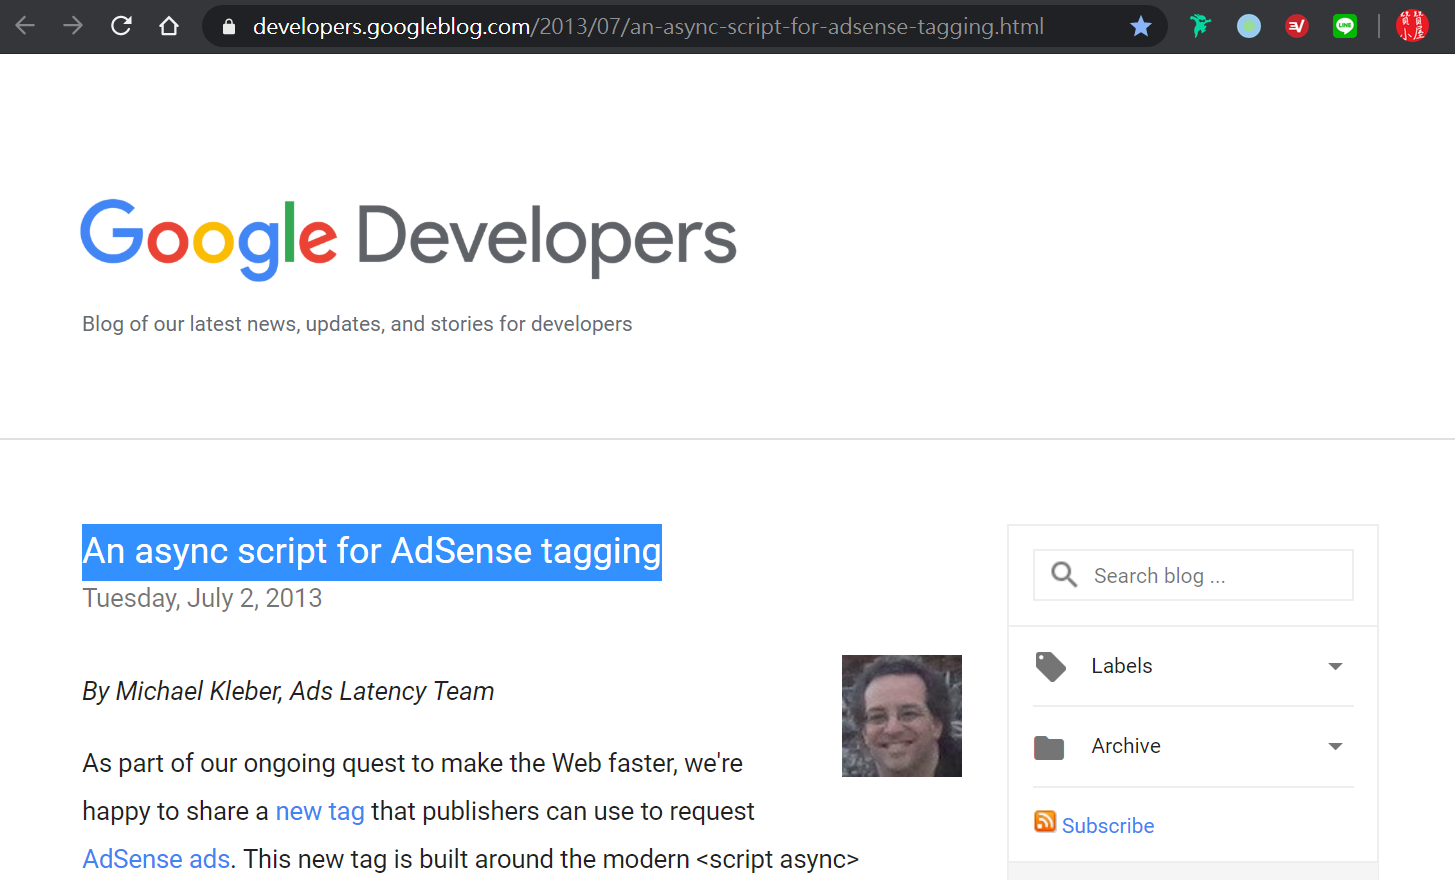Open the 'An async script for AdSense tagging' title
The width and height of the screenshot is (1455, 880).
372,551
